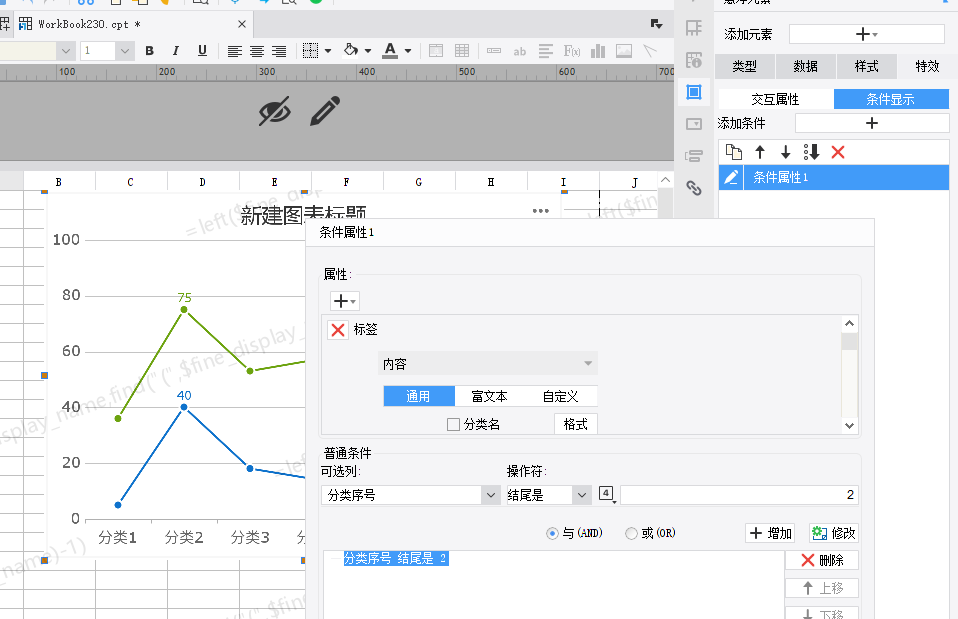Select the 或(OR) radio button
Viewport: 958px width, 619px height.
pyautogui.click(x=631, y=533)
